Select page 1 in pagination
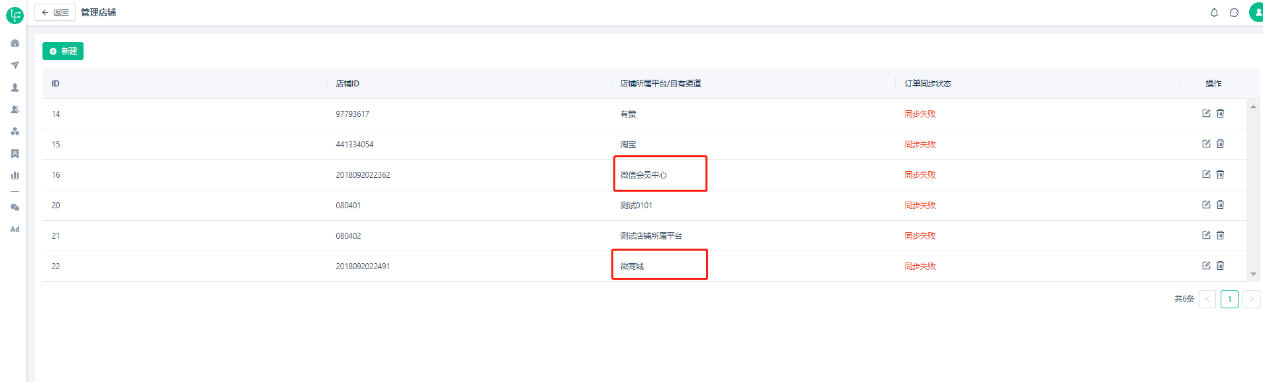This screenshot has height=382, width=1263. pos(1229,299)
